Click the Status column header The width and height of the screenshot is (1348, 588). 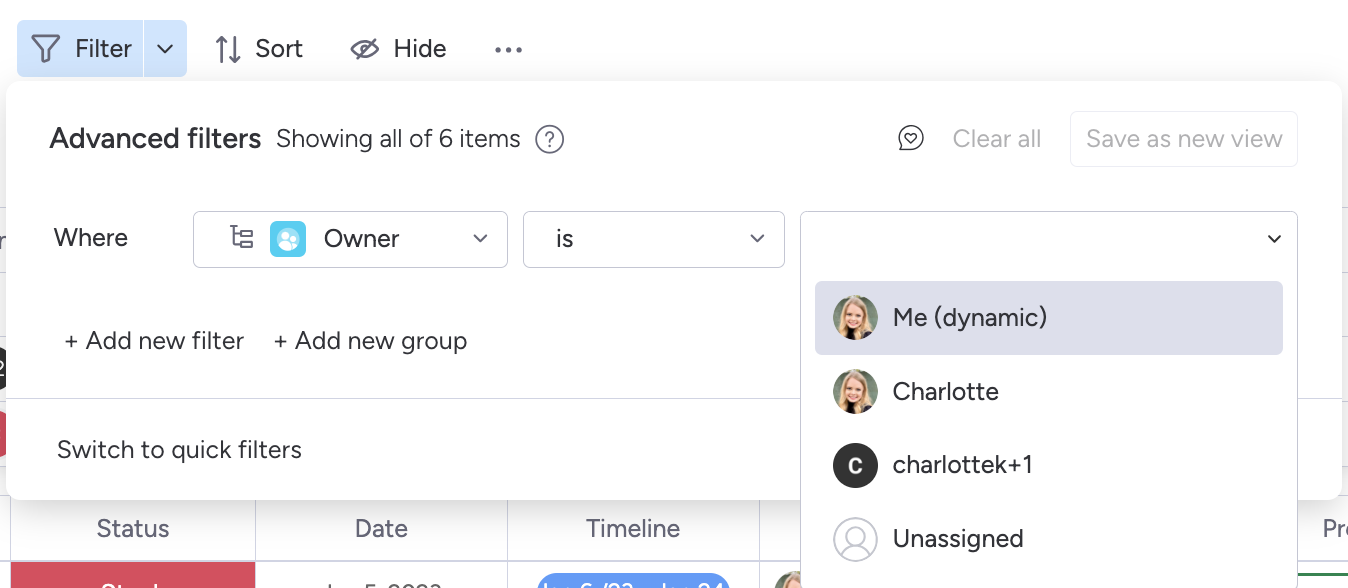132,528
